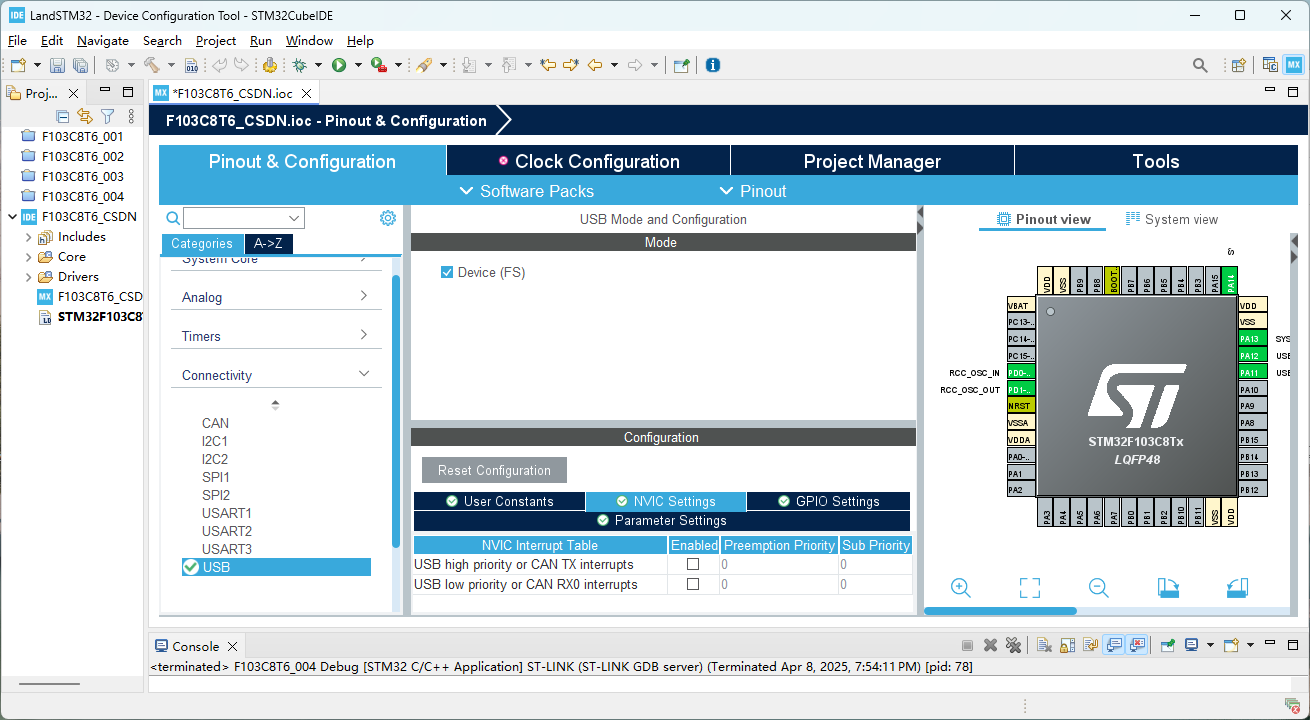Viewport: 1310px width, 720px height.
Task: Expand the Core folder node
Action: pos(28,257)
